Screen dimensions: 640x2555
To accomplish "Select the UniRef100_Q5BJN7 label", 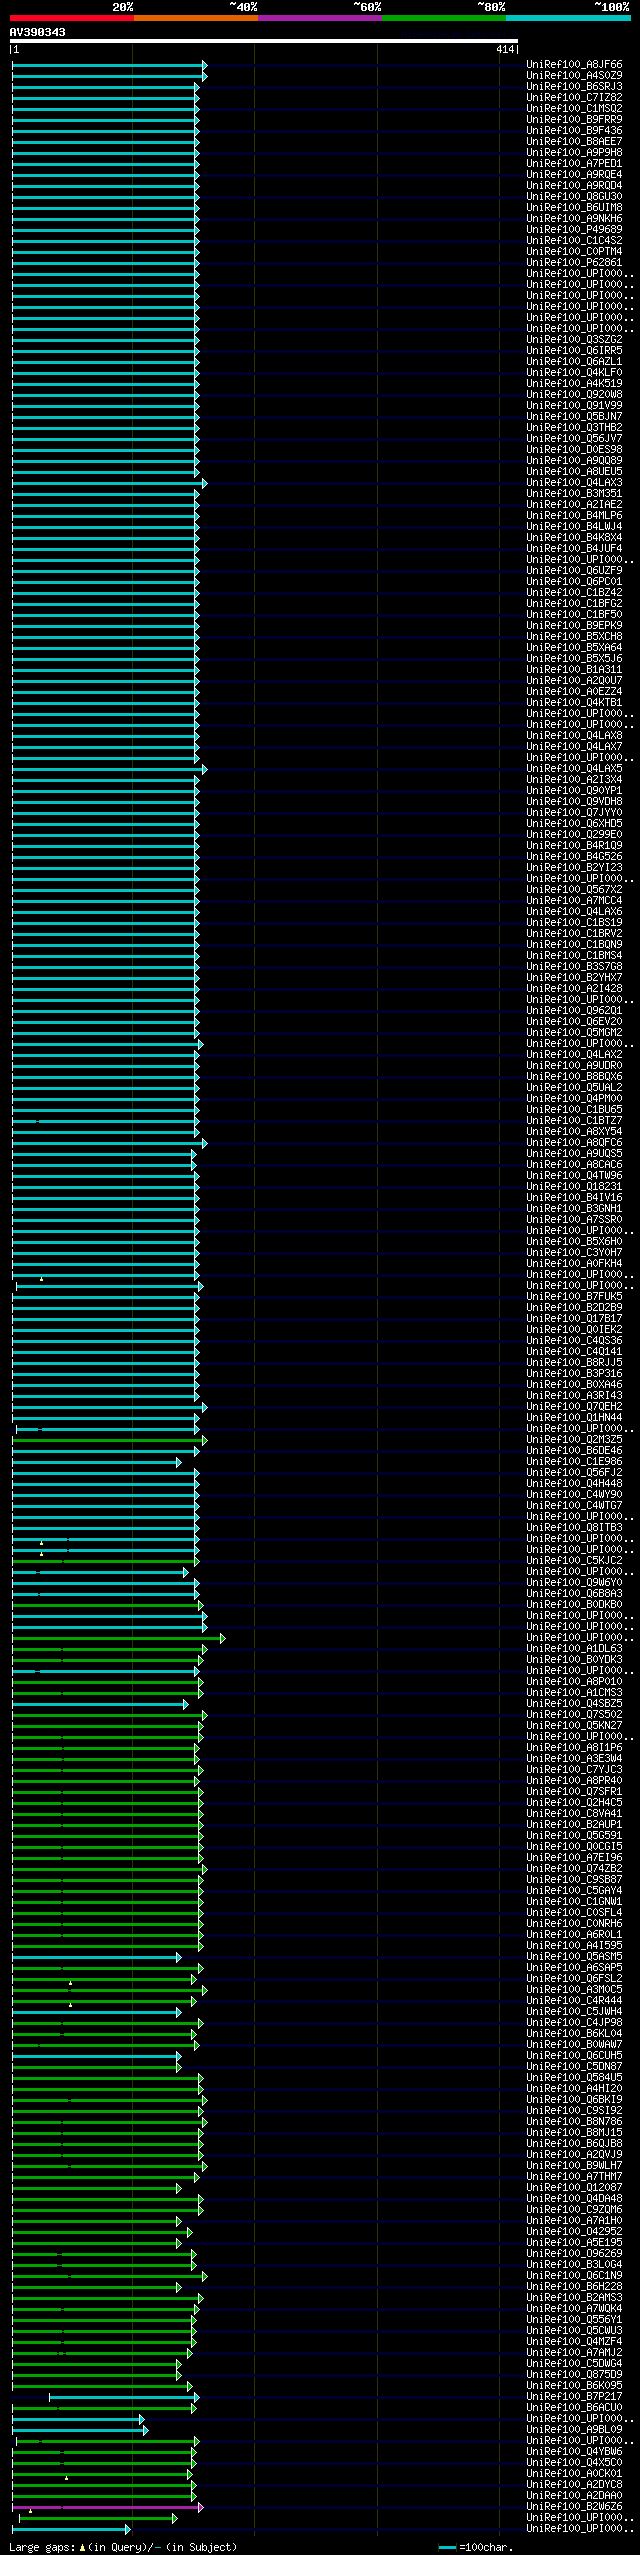I will [x=574, y=416].
